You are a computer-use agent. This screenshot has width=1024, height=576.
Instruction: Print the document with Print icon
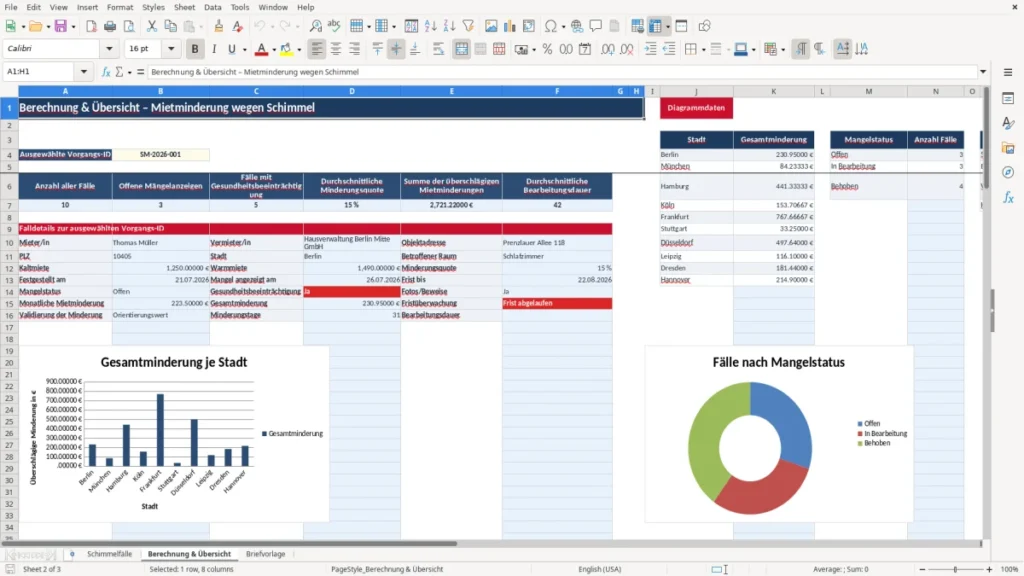click(x=110, y=26)
